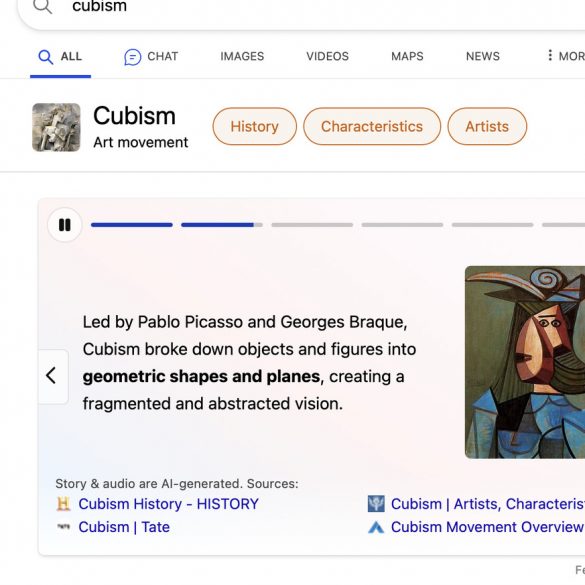Viewport: 585px width, 585px height.
Task: Click the second story progress segment
Action: 222,225
